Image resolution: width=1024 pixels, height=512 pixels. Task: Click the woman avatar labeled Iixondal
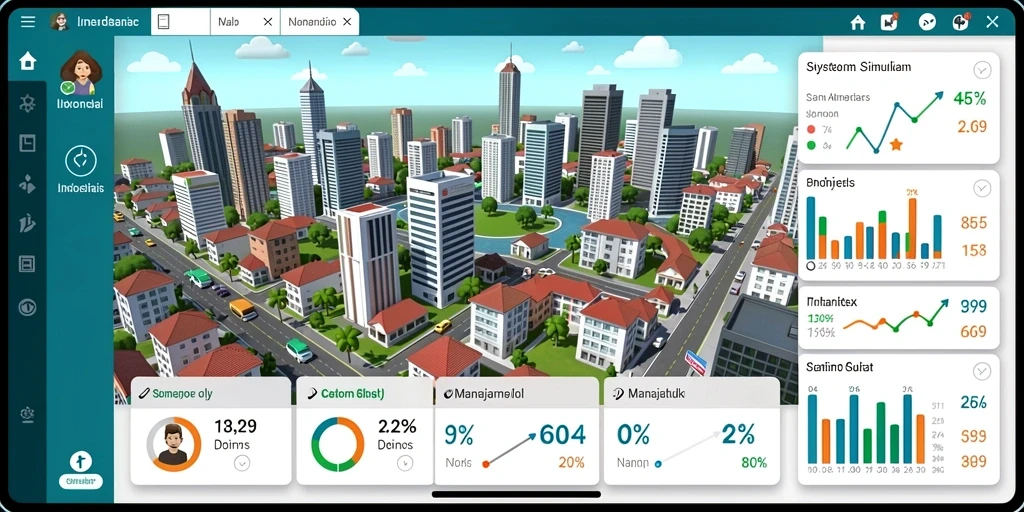81,72
